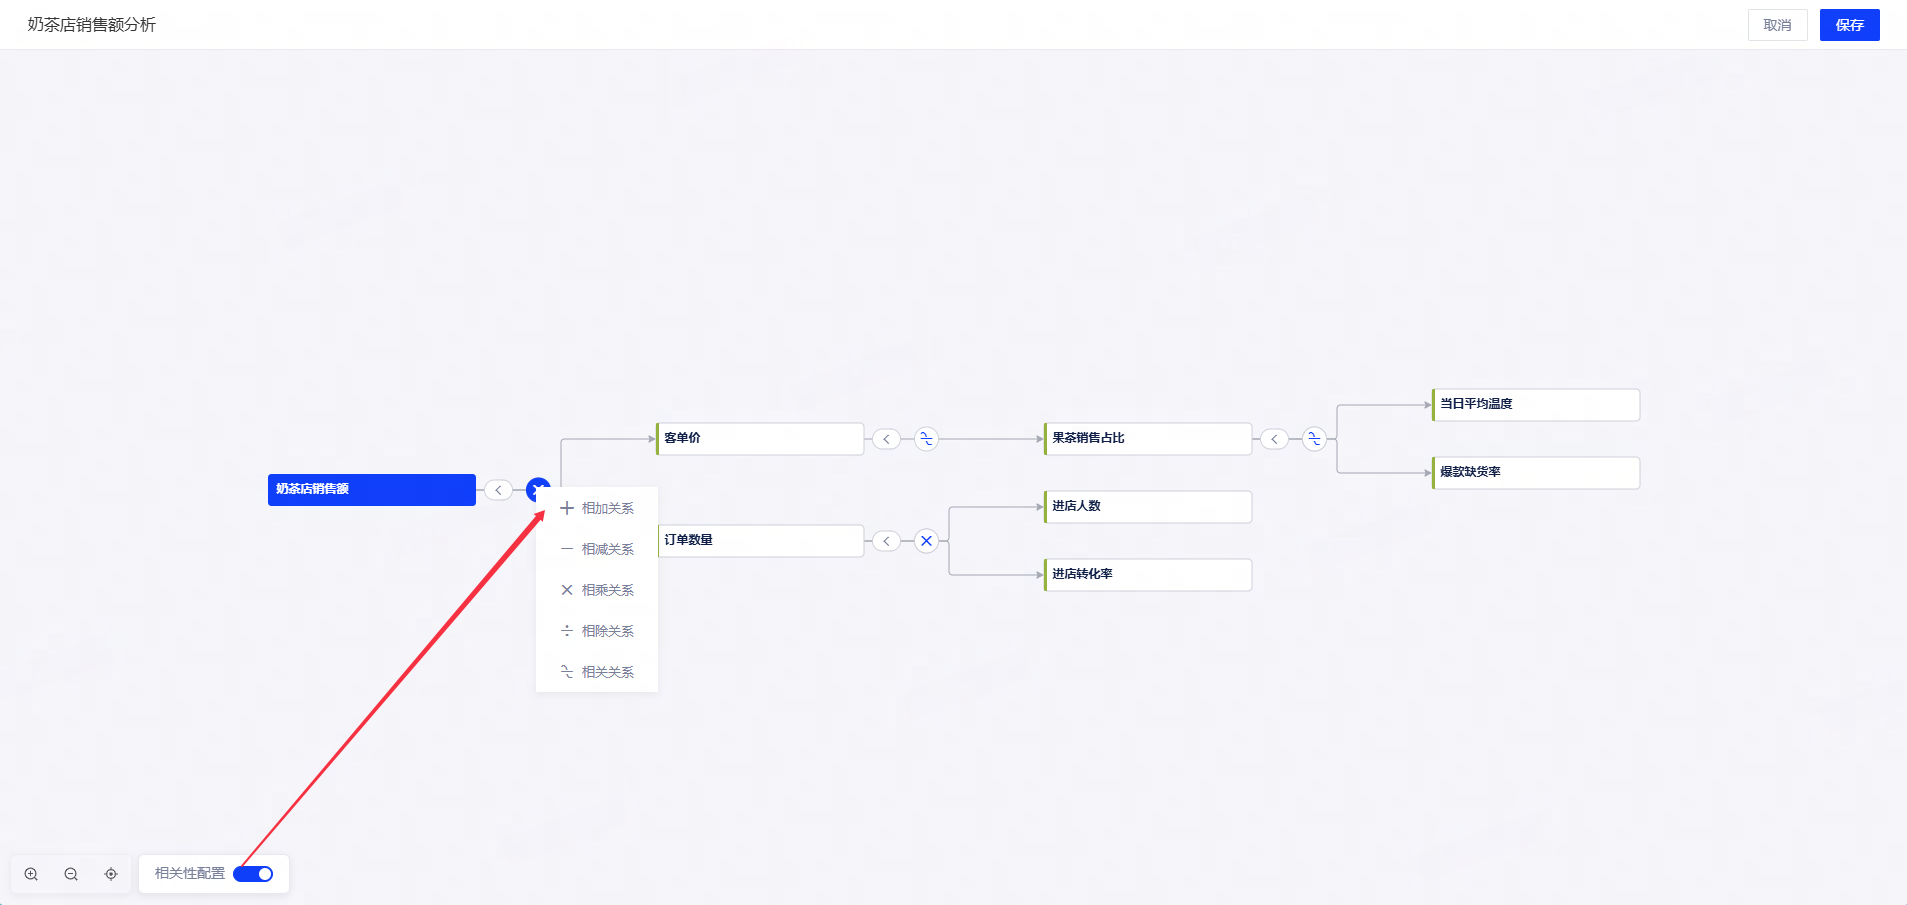The width and height of the screenshot is (1907, 905).
Task: Click the 取消 button
Action: pos(1777,25)
